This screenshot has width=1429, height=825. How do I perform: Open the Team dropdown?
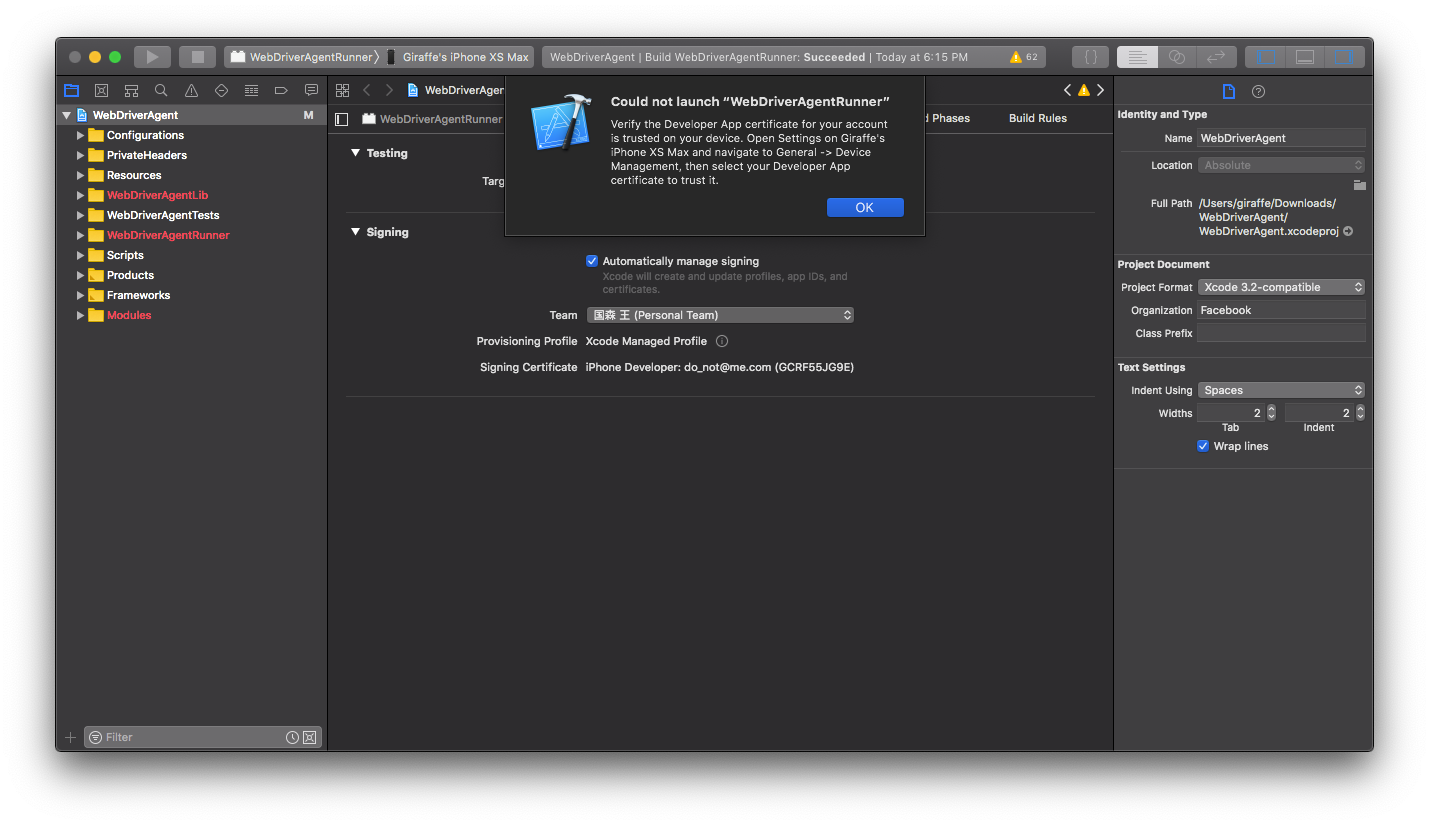coord(720,315)
